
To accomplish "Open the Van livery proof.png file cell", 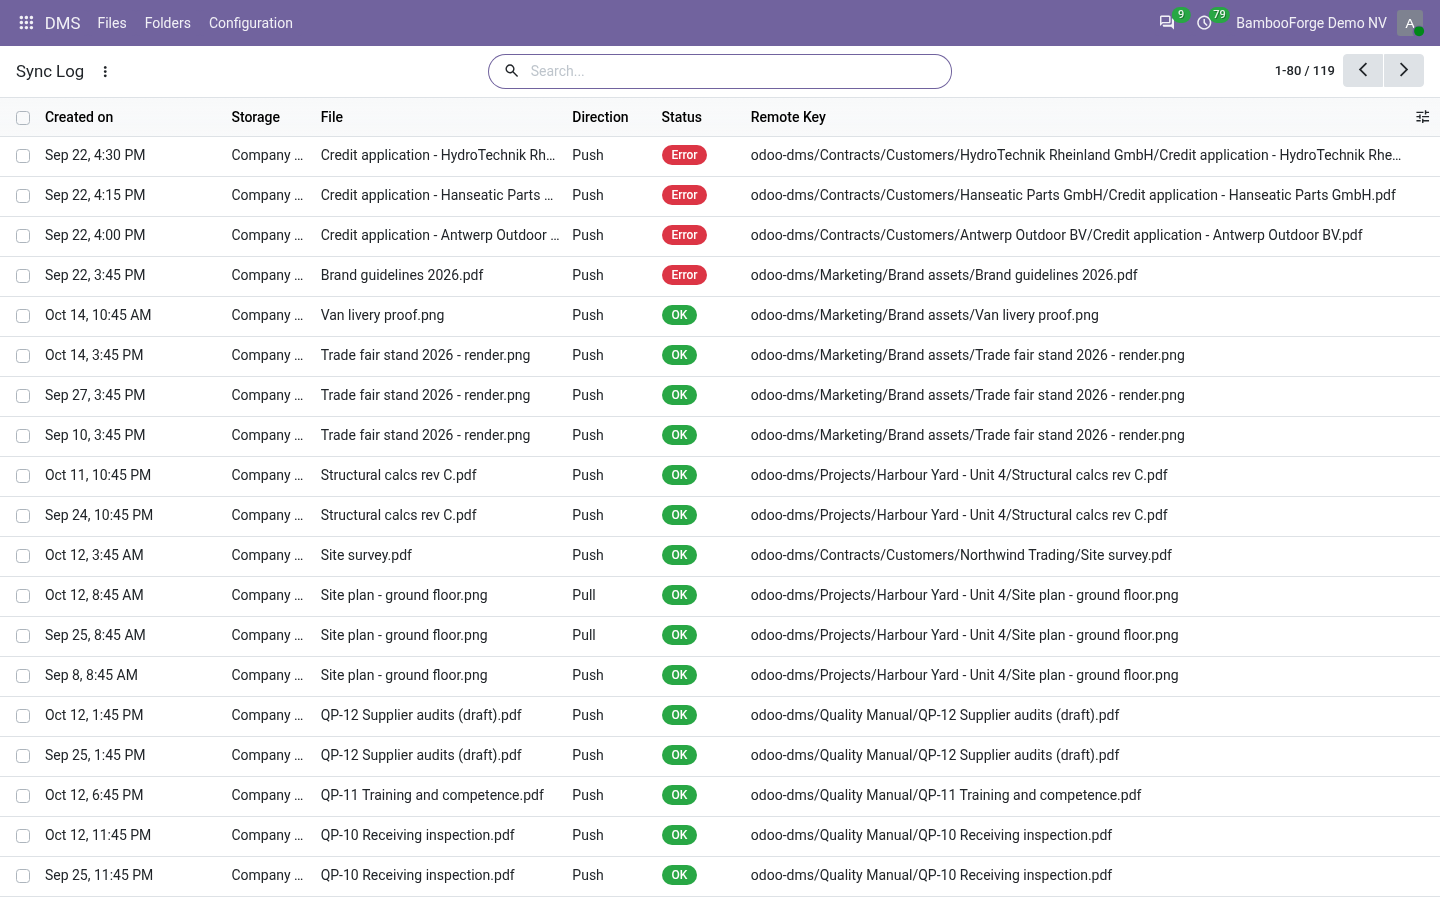I will point(382,315).
